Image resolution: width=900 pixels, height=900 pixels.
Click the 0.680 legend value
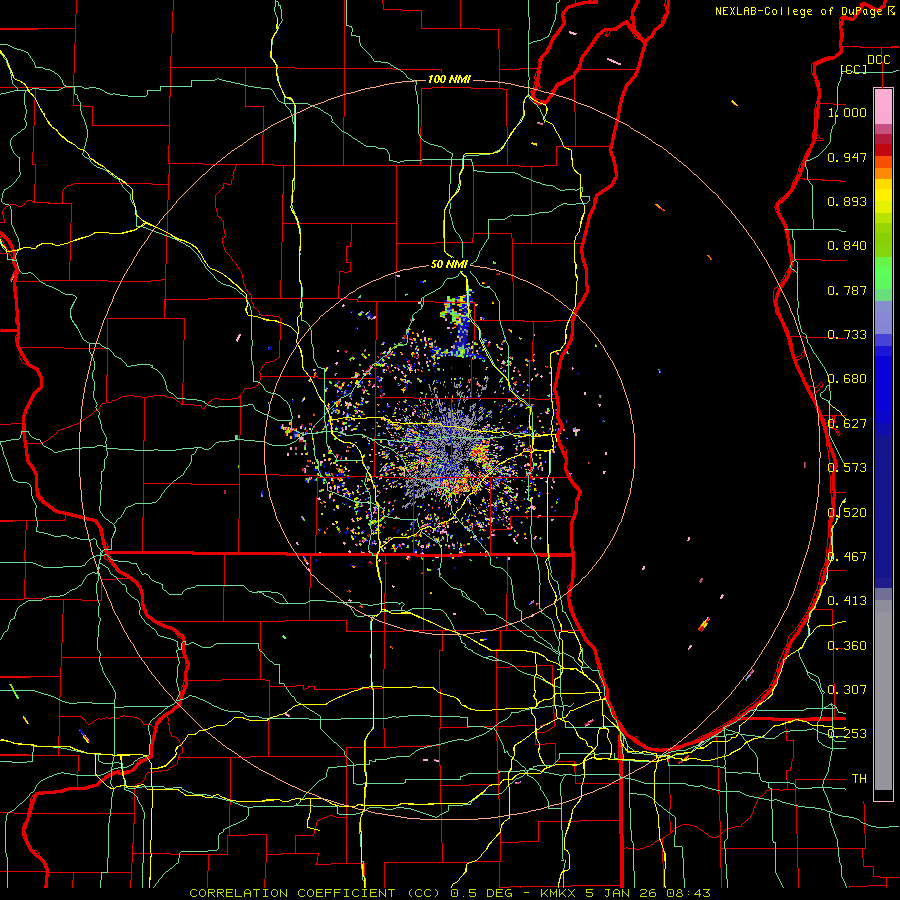click(x=847, y=379)
